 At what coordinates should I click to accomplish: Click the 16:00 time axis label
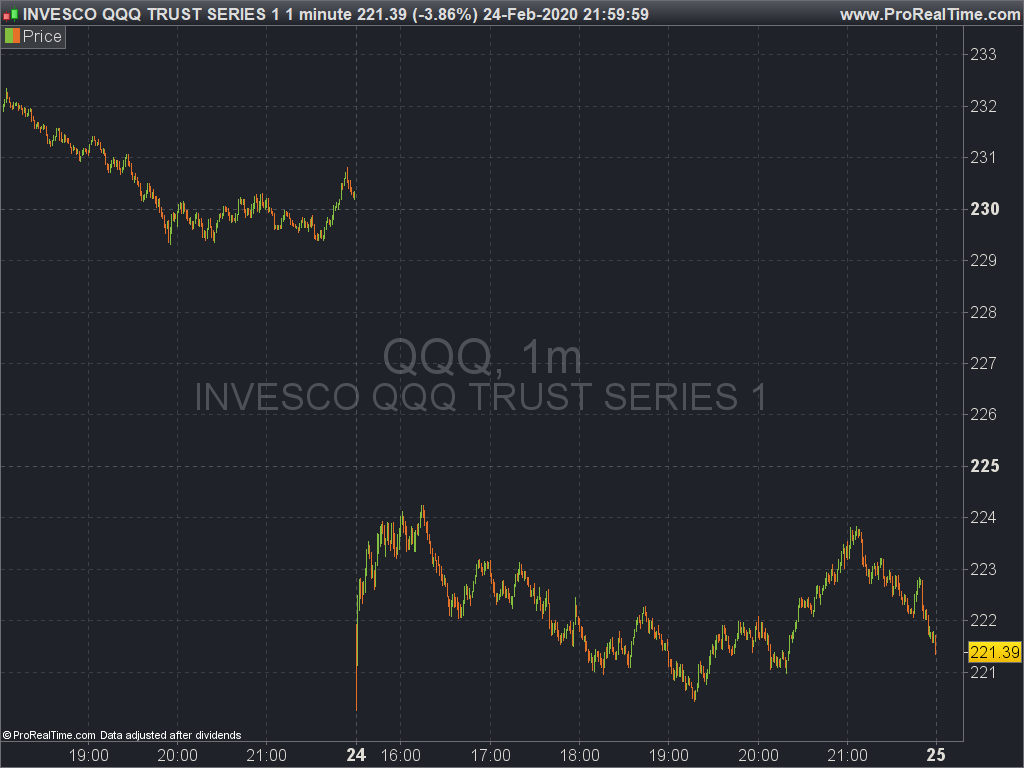click(401, 756)
